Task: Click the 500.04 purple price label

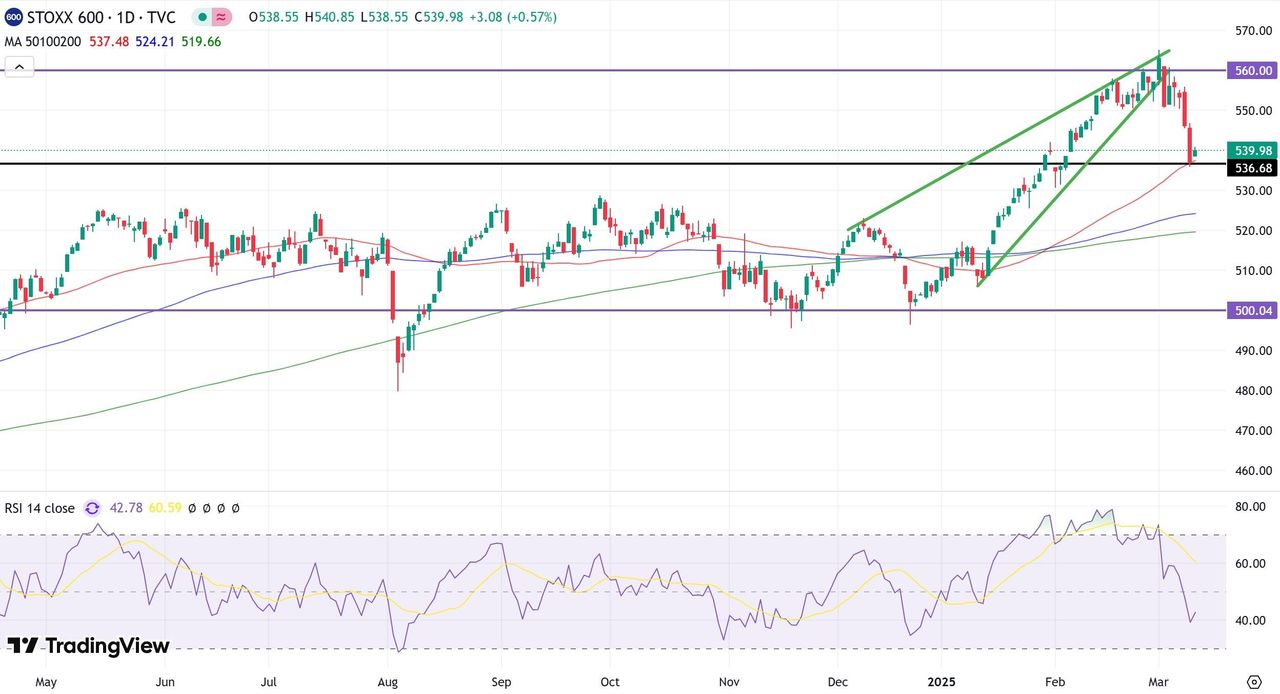Action: tap(1253, 311)
